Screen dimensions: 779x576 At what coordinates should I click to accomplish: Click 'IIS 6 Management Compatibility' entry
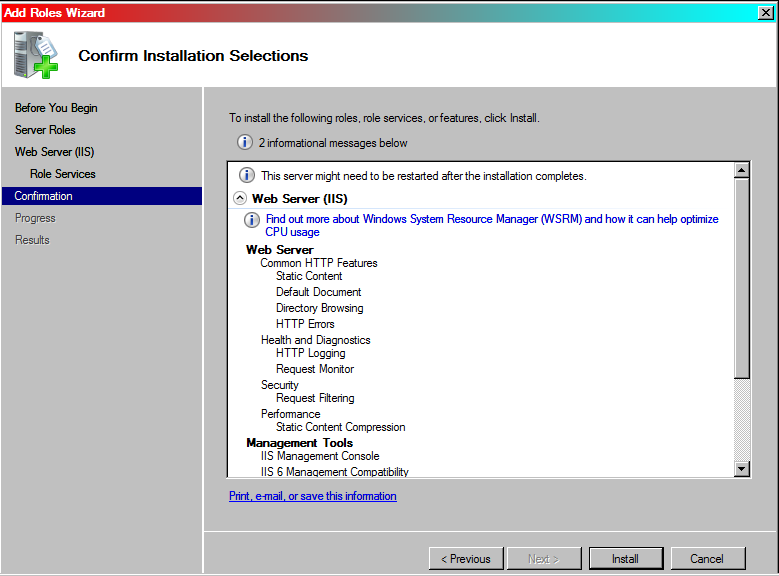coord(334,472)
